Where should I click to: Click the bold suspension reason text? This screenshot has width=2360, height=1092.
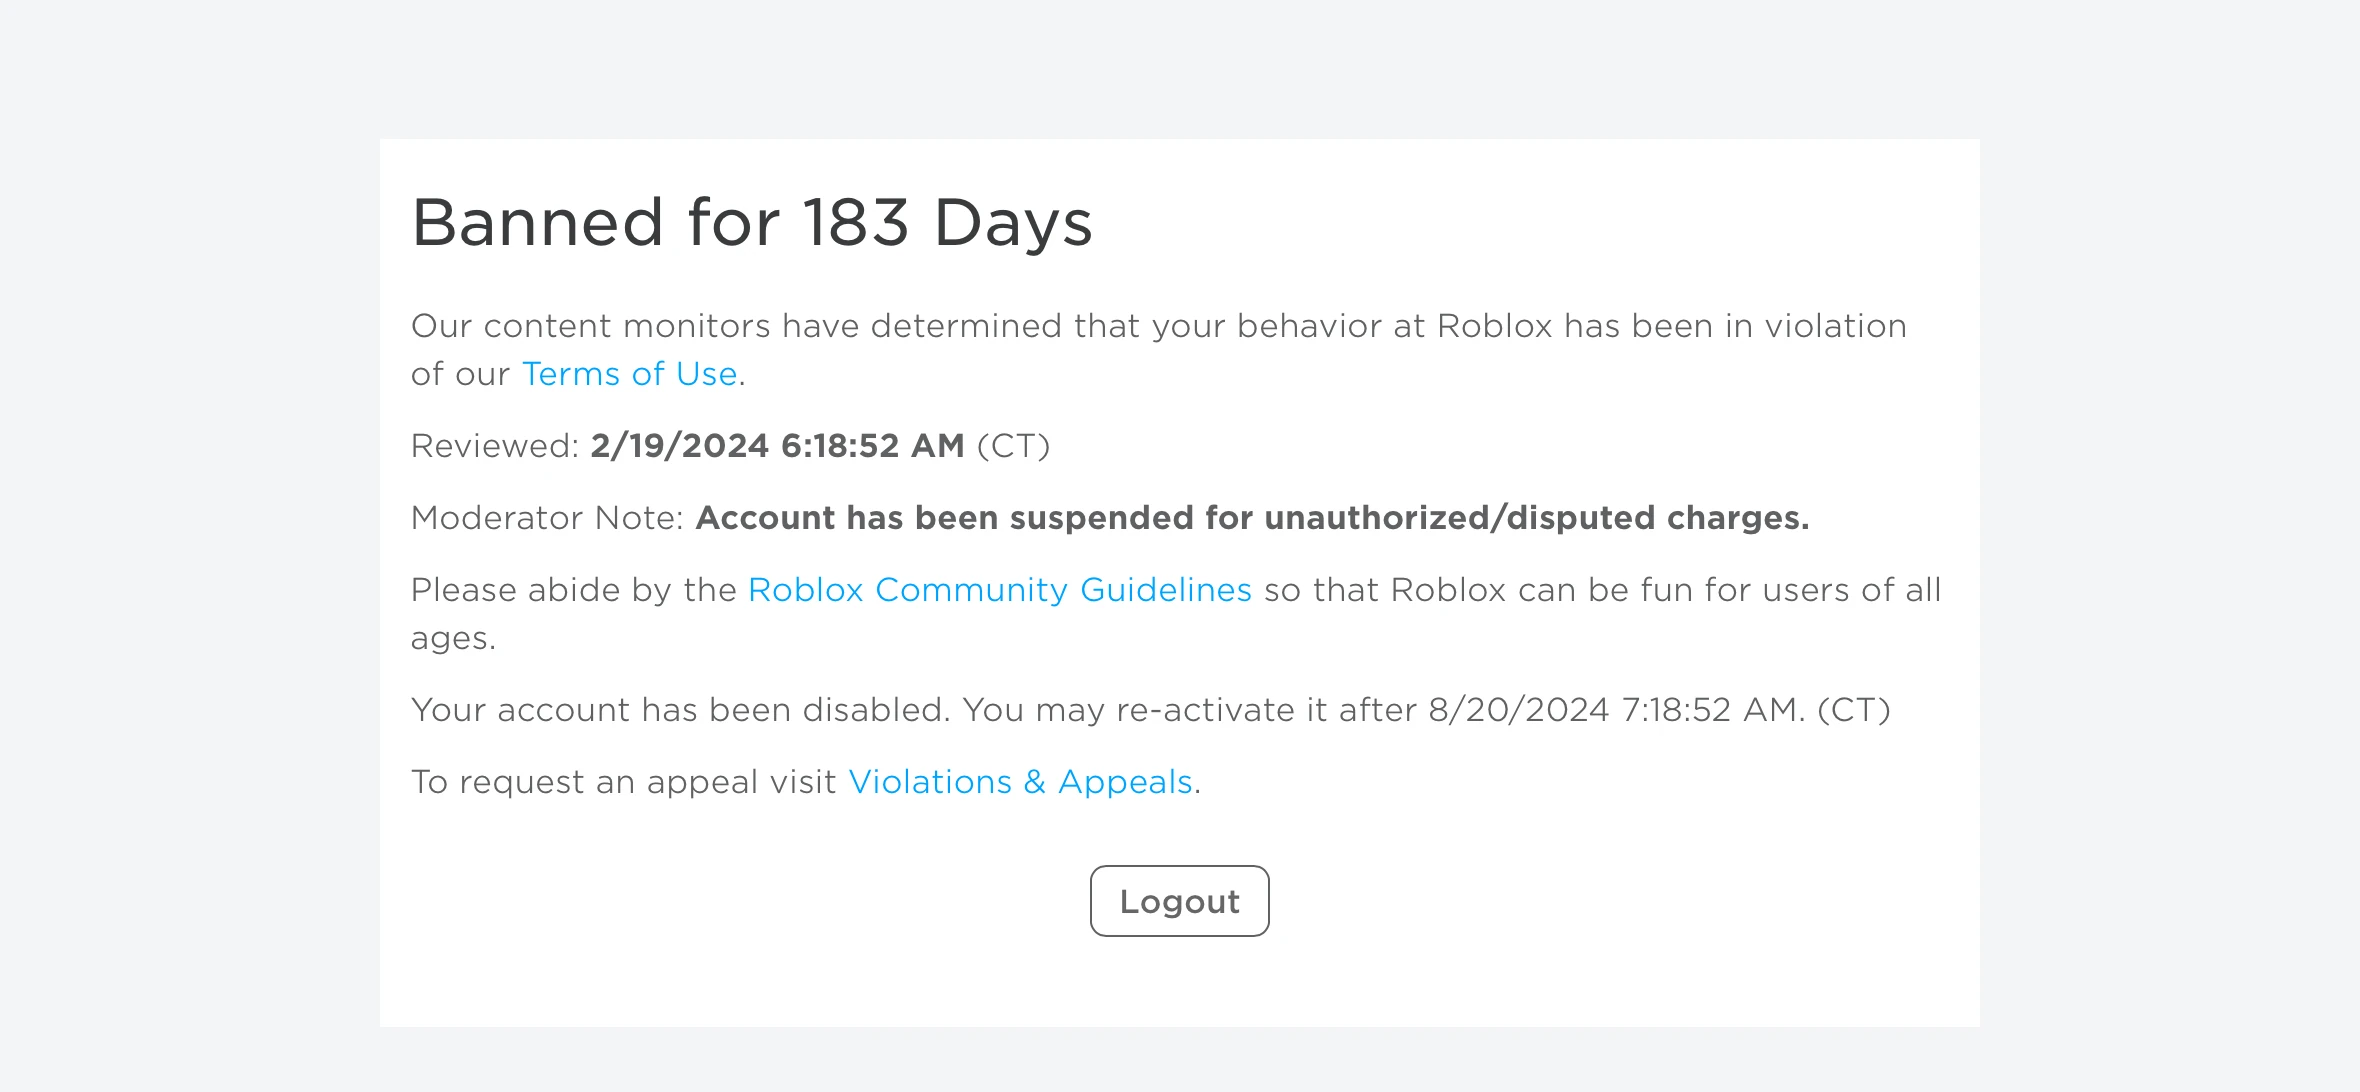pyautogui.click(x=1253, y=518)
